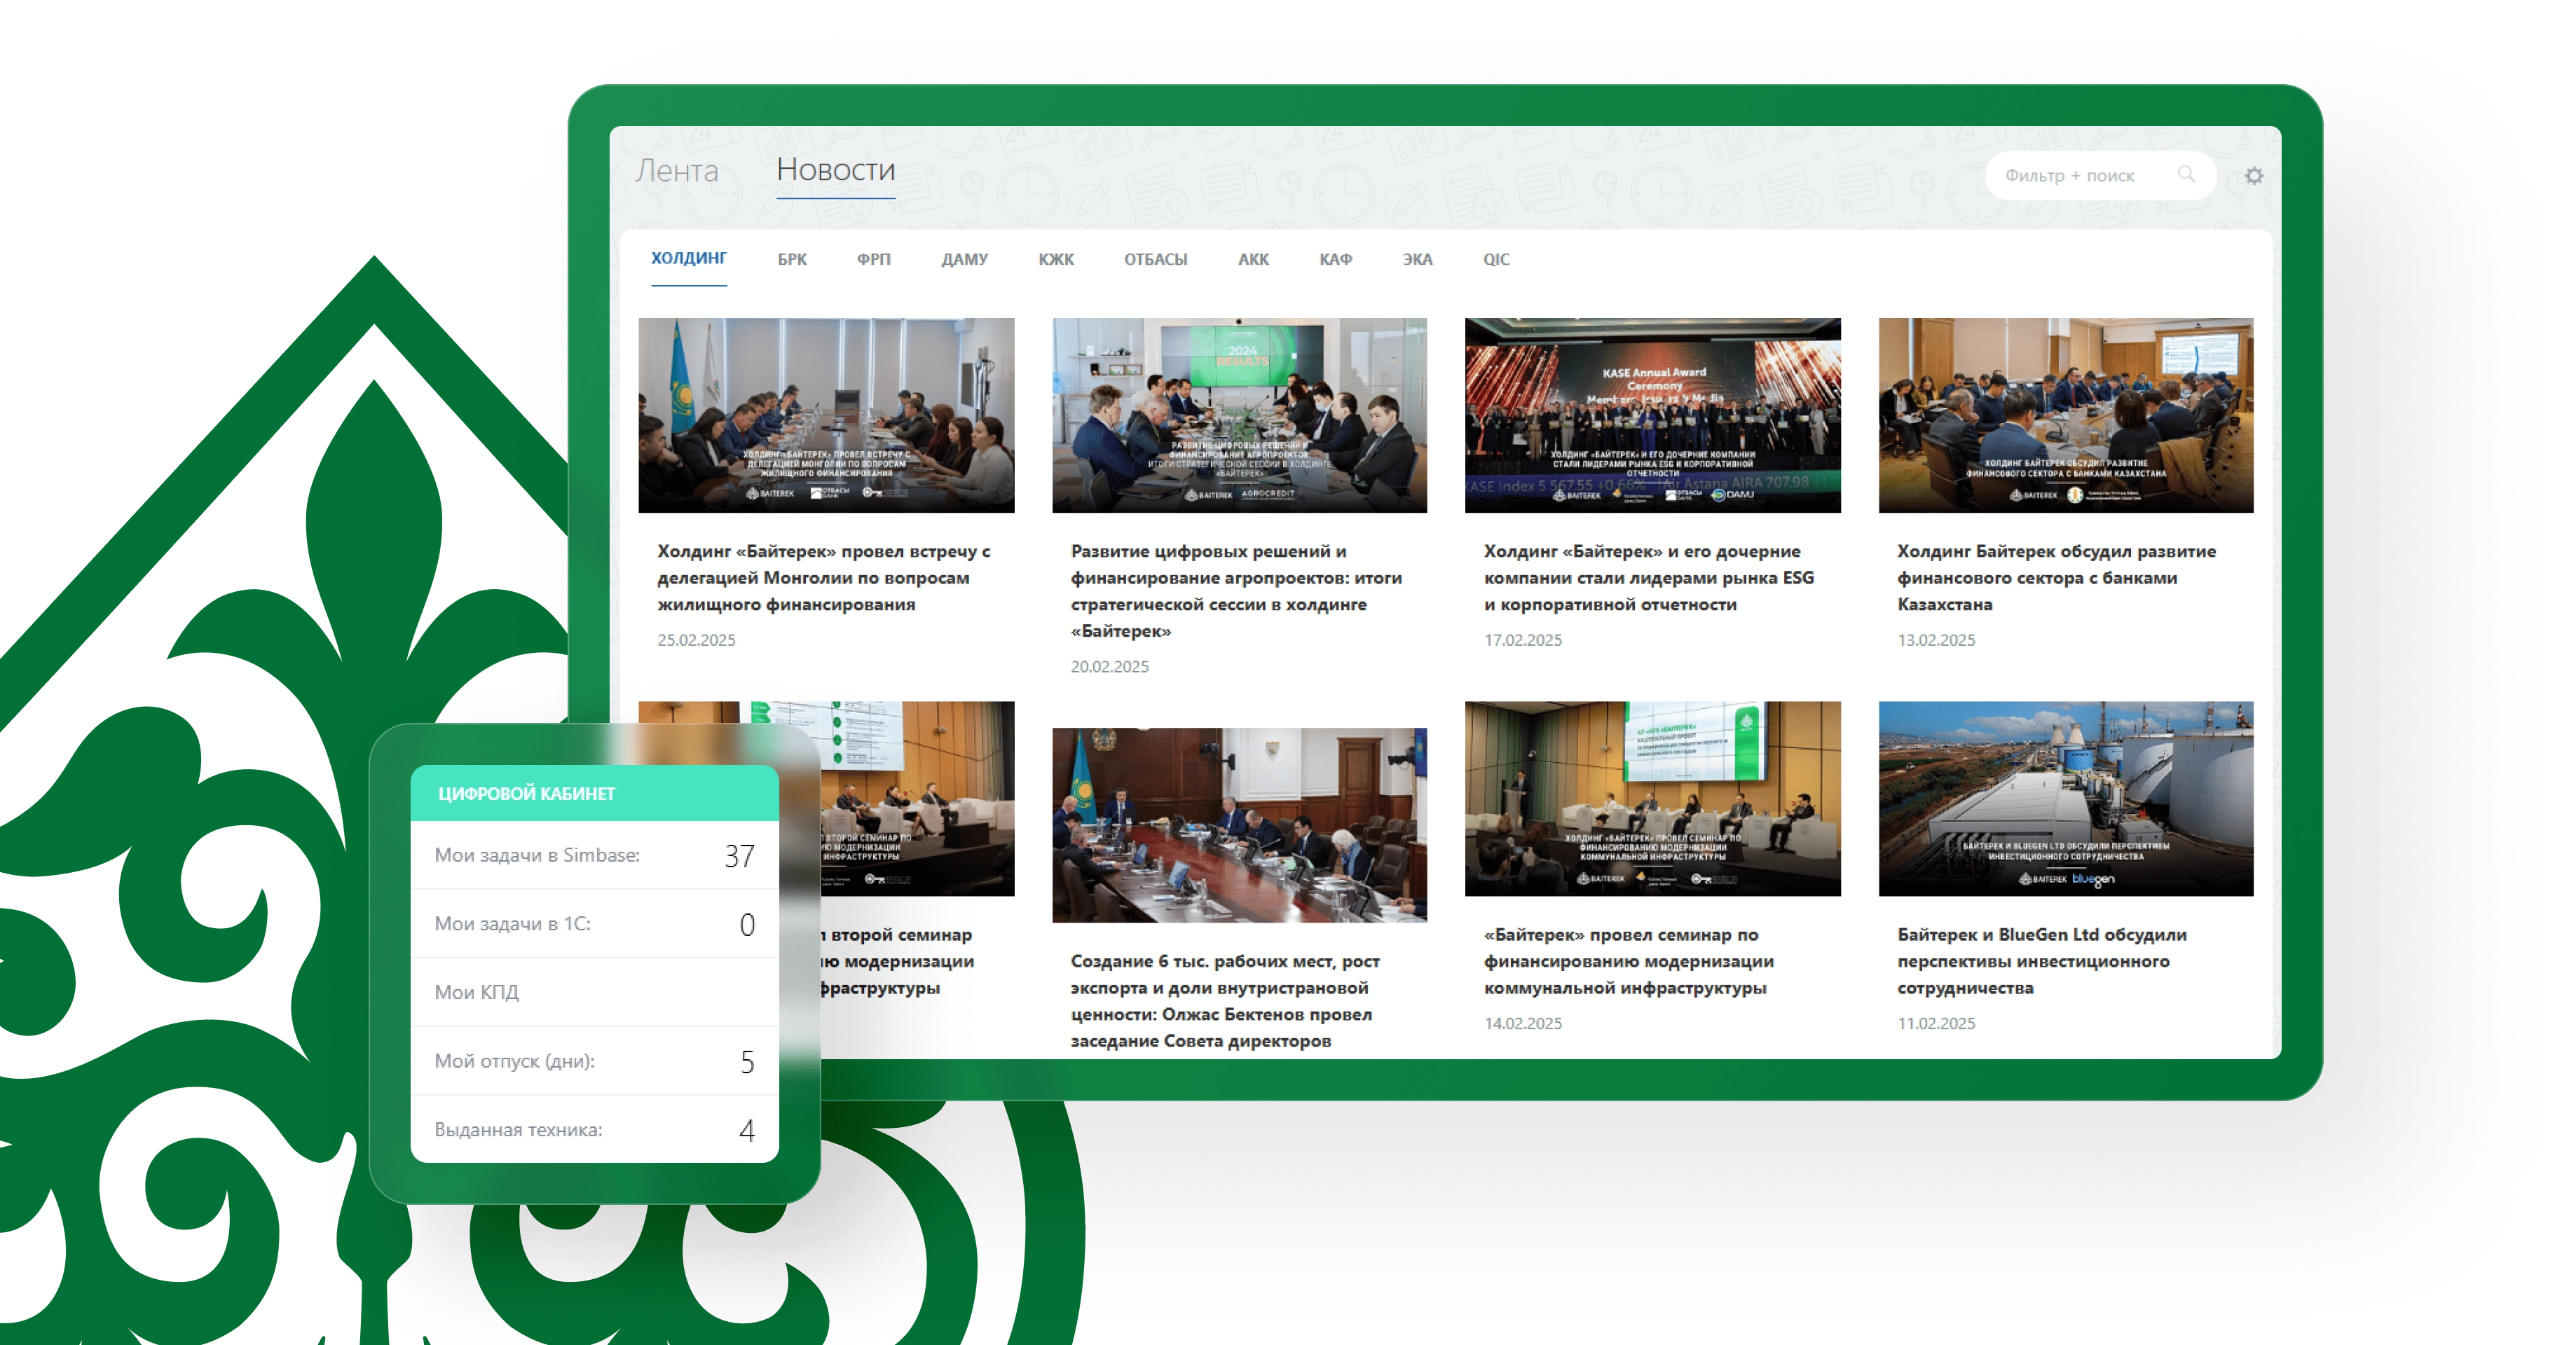Click the date 17.02.2025
2576x1345 pixels.
coord(1523,640)
